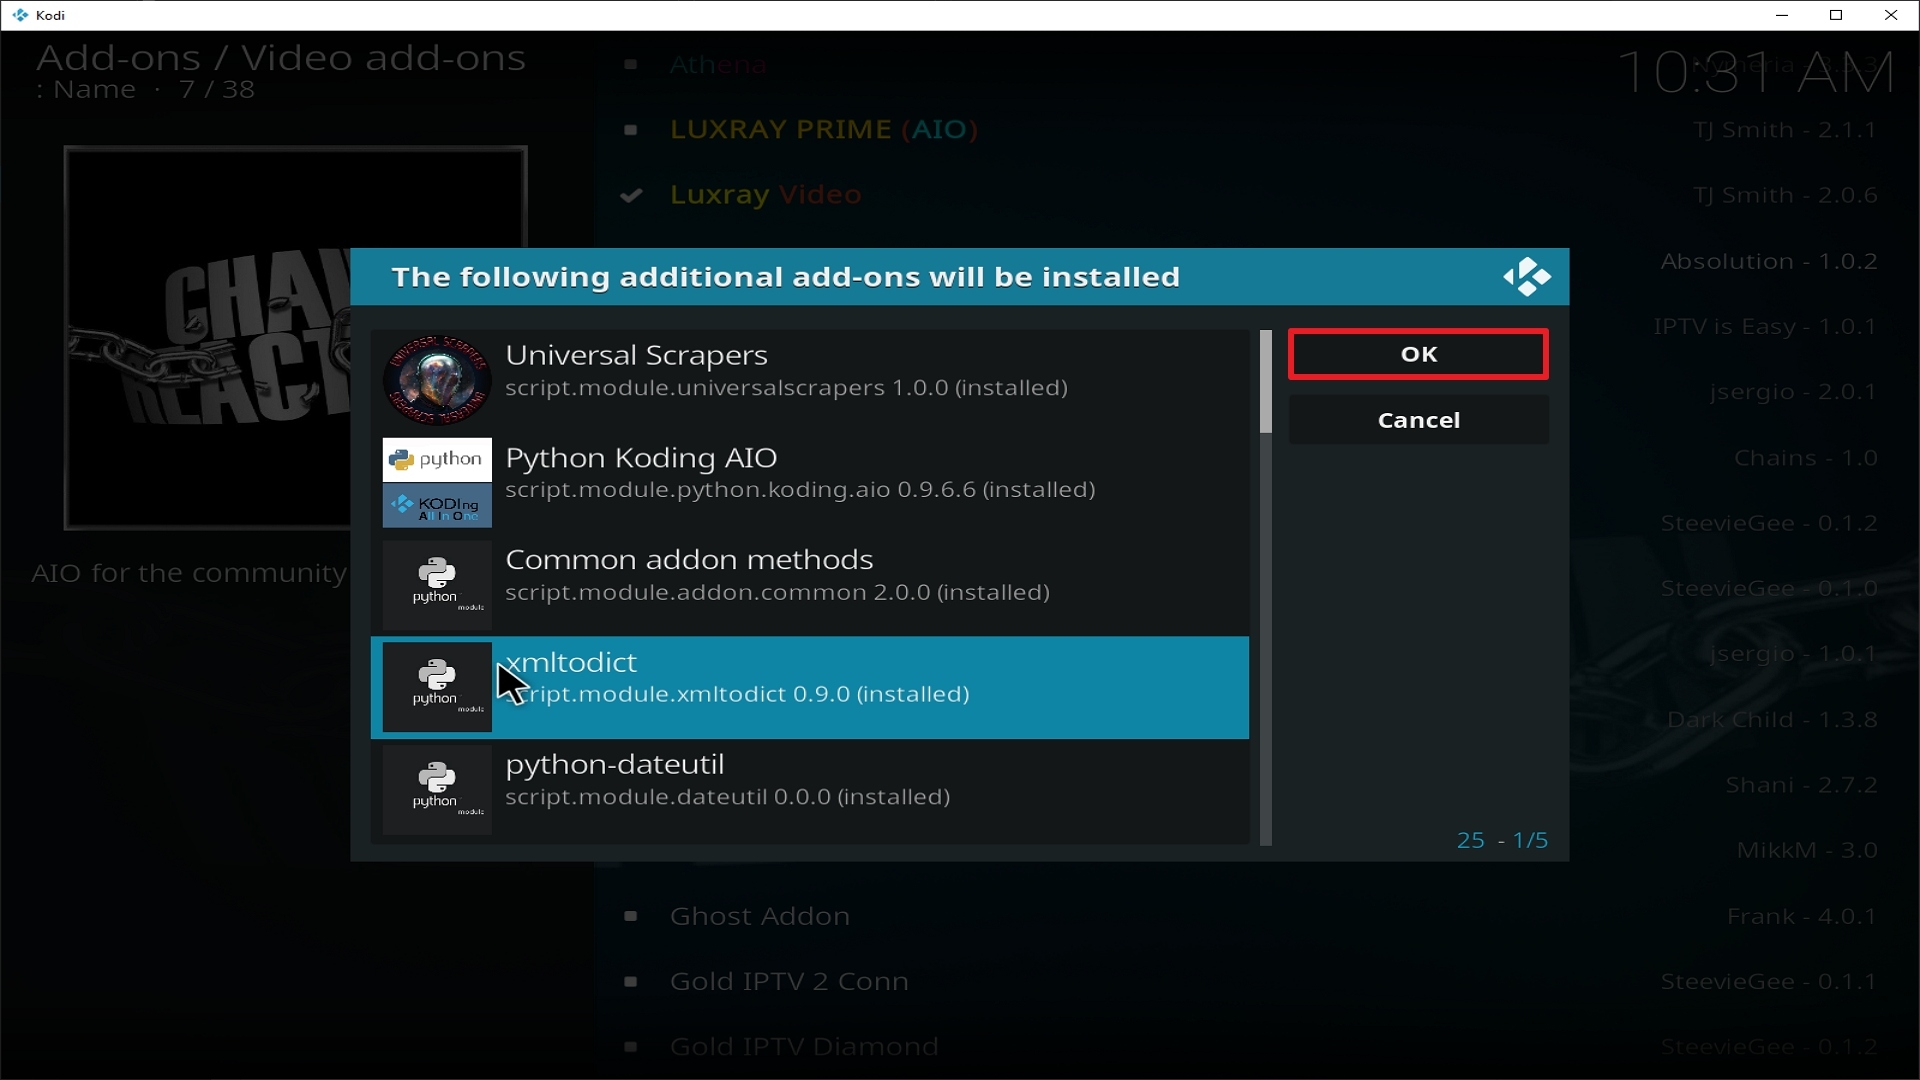Click the Python Koding AIO icon

(437, 482)
